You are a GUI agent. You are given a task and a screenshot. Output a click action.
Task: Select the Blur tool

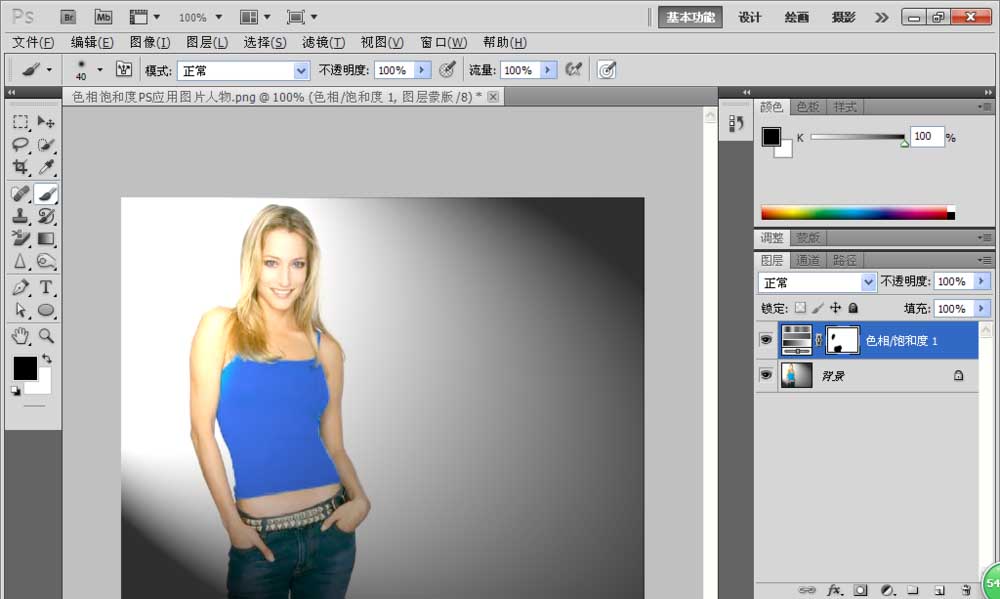[20, 262]
